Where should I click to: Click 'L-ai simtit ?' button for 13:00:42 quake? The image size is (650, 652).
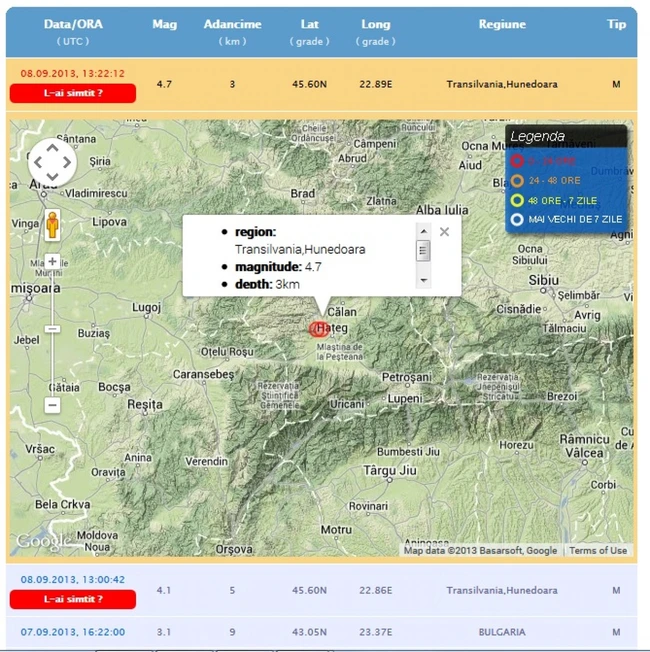(72, 599)
